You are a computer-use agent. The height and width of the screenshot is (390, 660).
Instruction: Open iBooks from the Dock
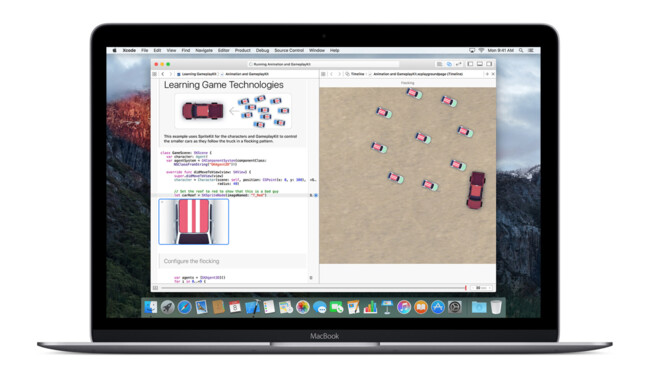click(420, 308)
